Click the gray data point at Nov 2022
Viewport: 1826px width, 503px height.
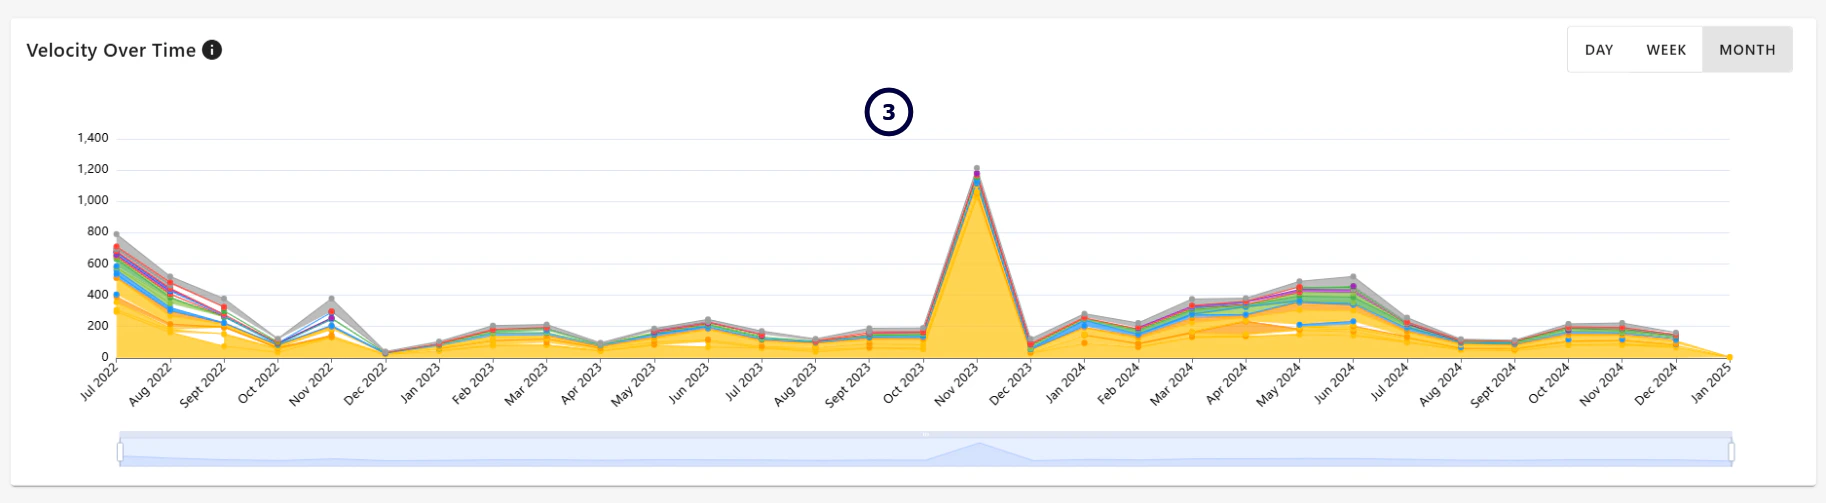pyautogui.click(x=332, y=299)
